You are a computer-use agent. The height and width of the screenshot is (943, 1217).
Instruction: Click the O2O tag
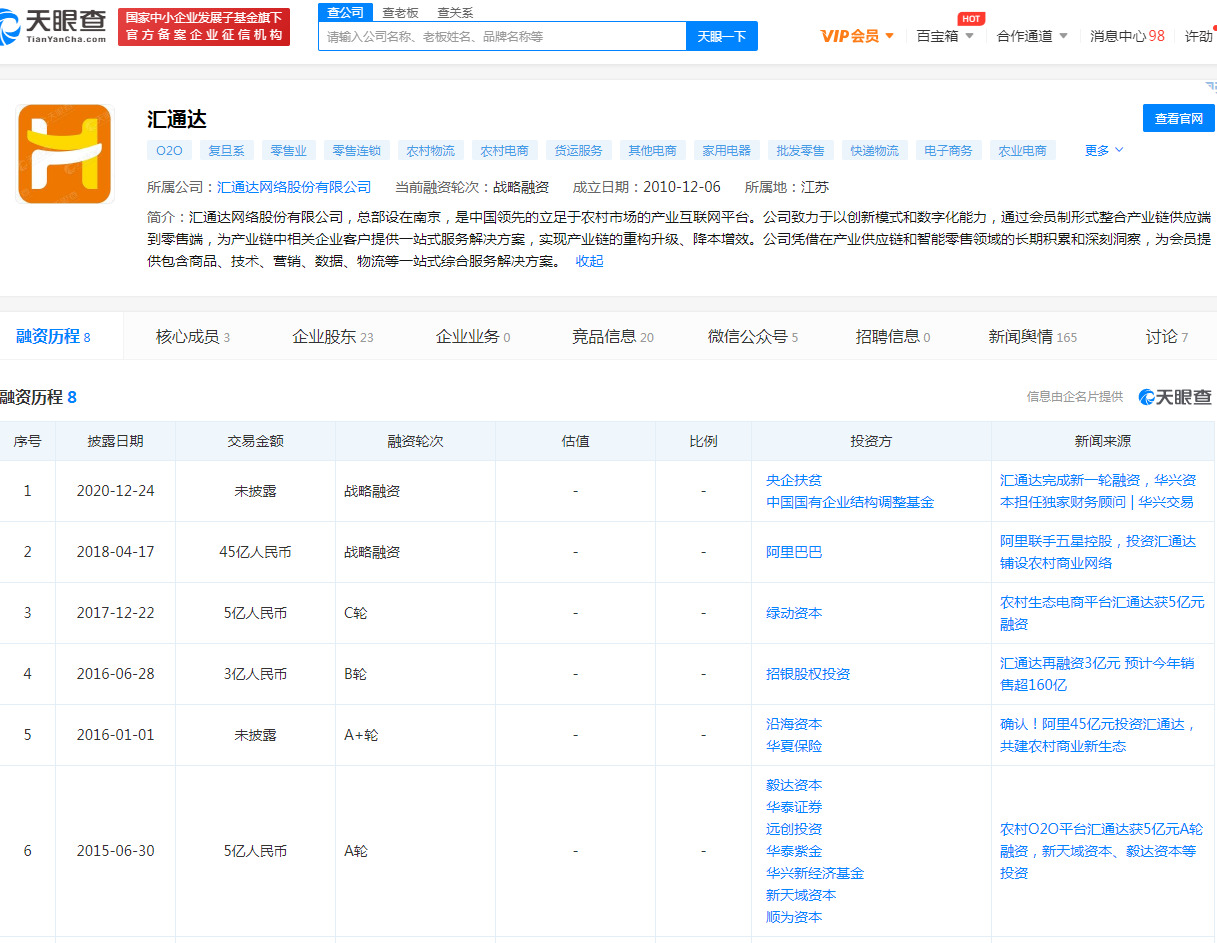(x=169, y=151)
